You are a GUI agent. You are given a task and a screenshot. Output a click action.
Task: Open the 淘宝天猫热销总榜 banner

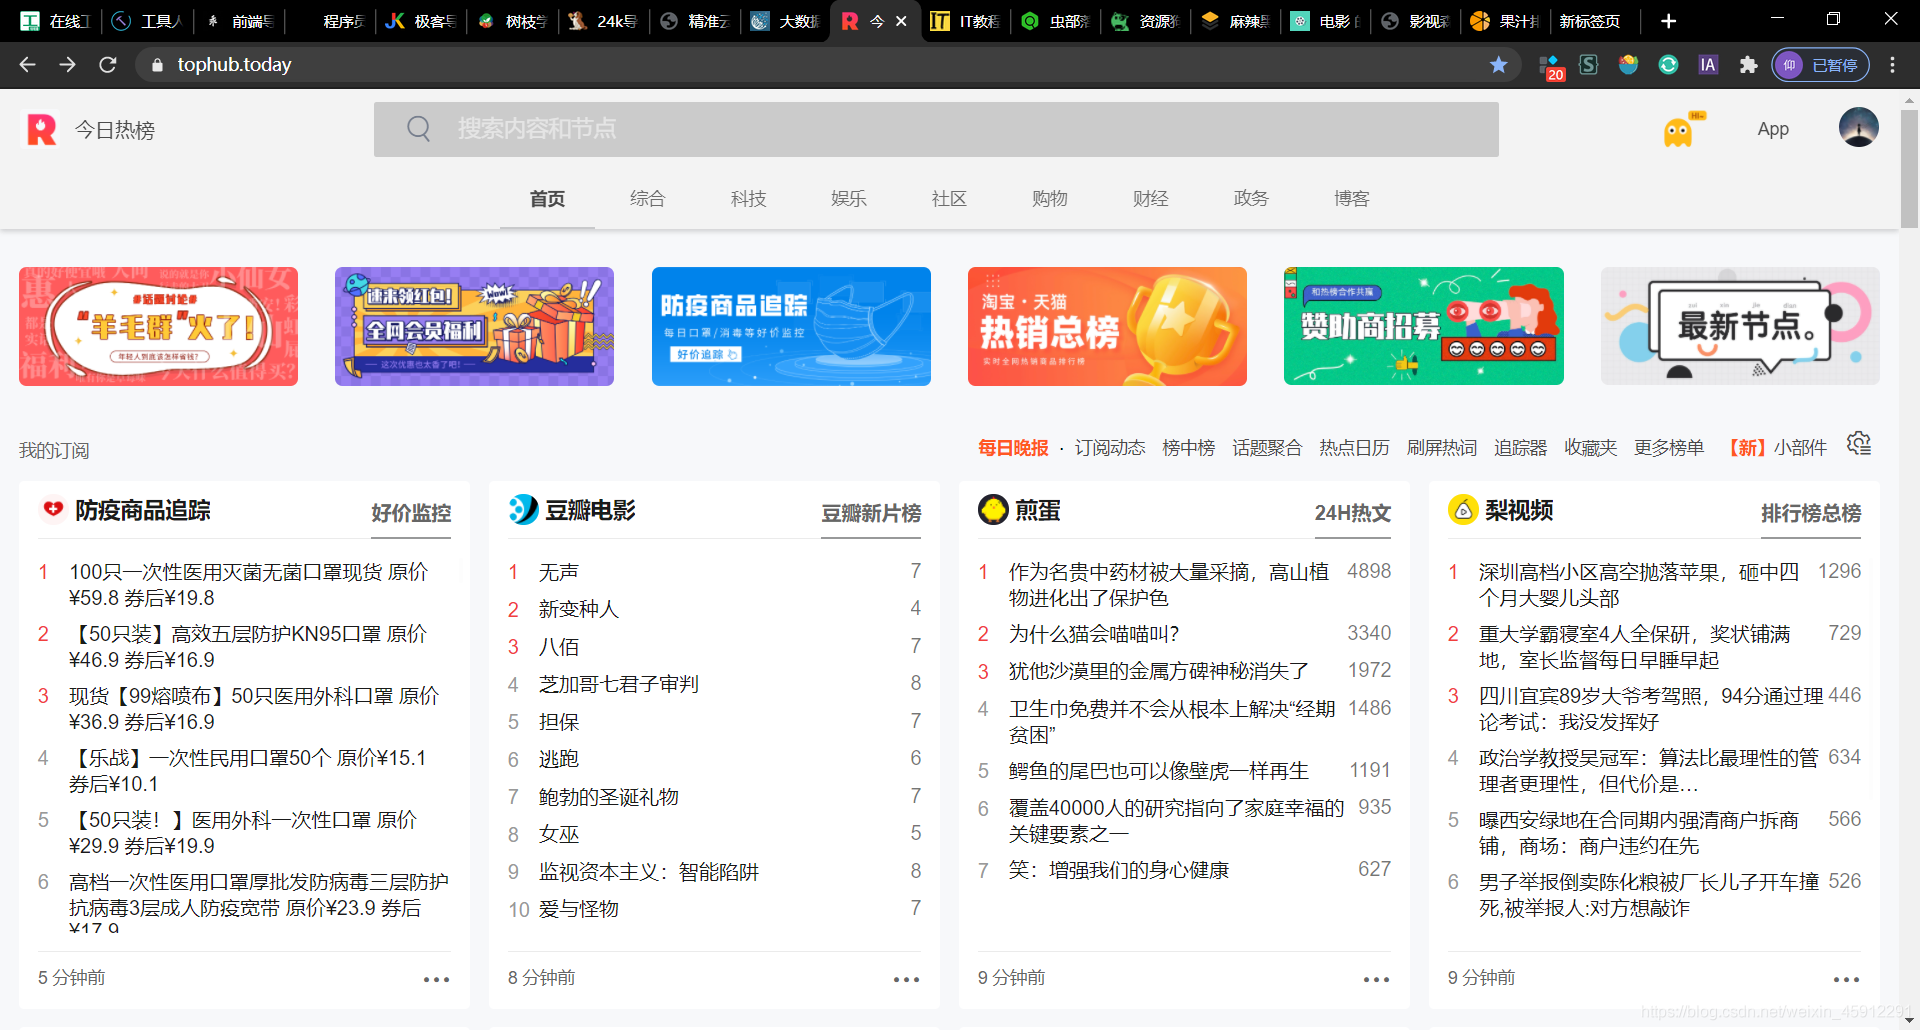click(x=1107, y=326)
